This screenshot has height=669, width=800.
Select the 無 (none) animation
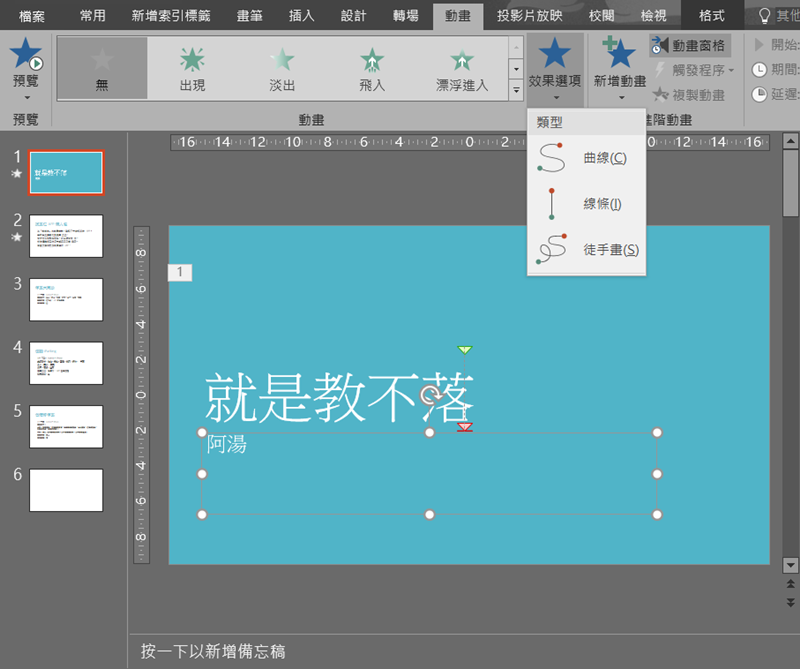102,68
